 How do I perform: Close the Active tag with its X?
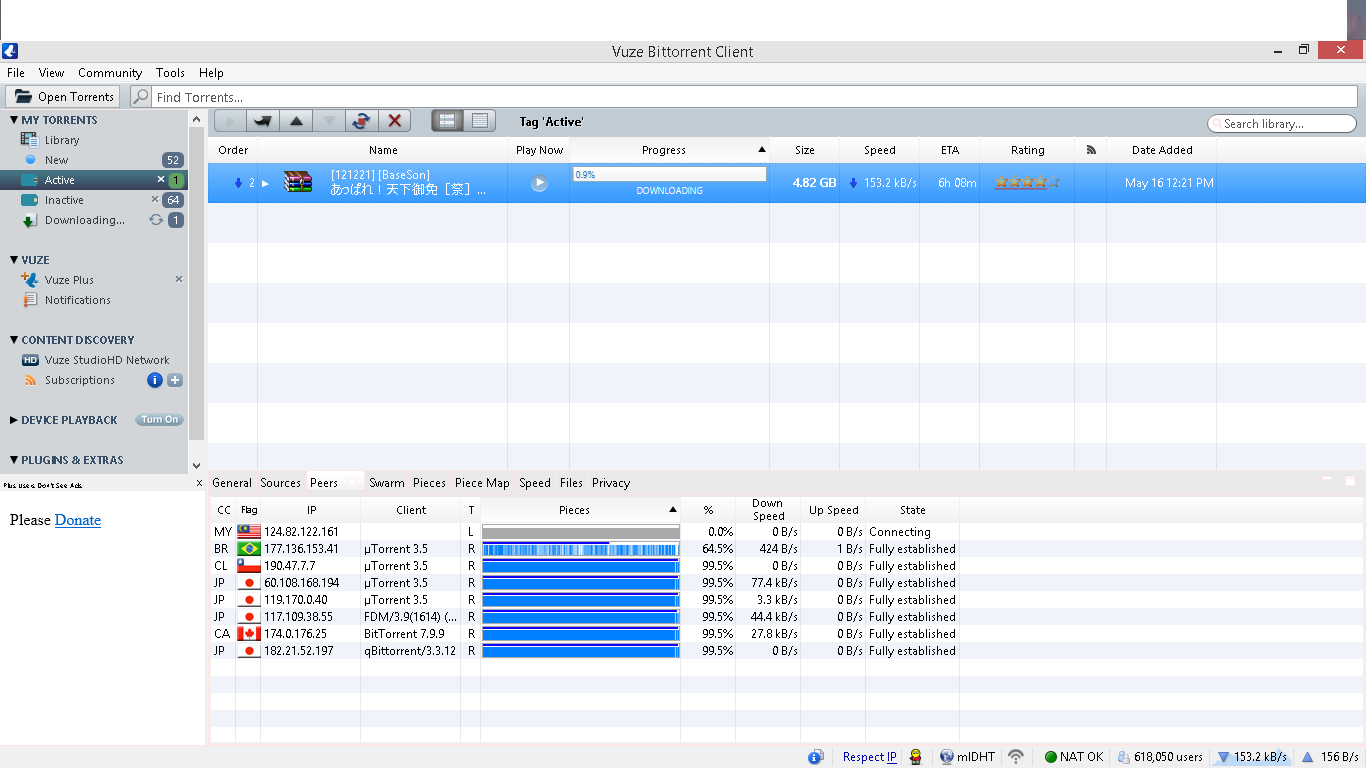coord(160,180)
